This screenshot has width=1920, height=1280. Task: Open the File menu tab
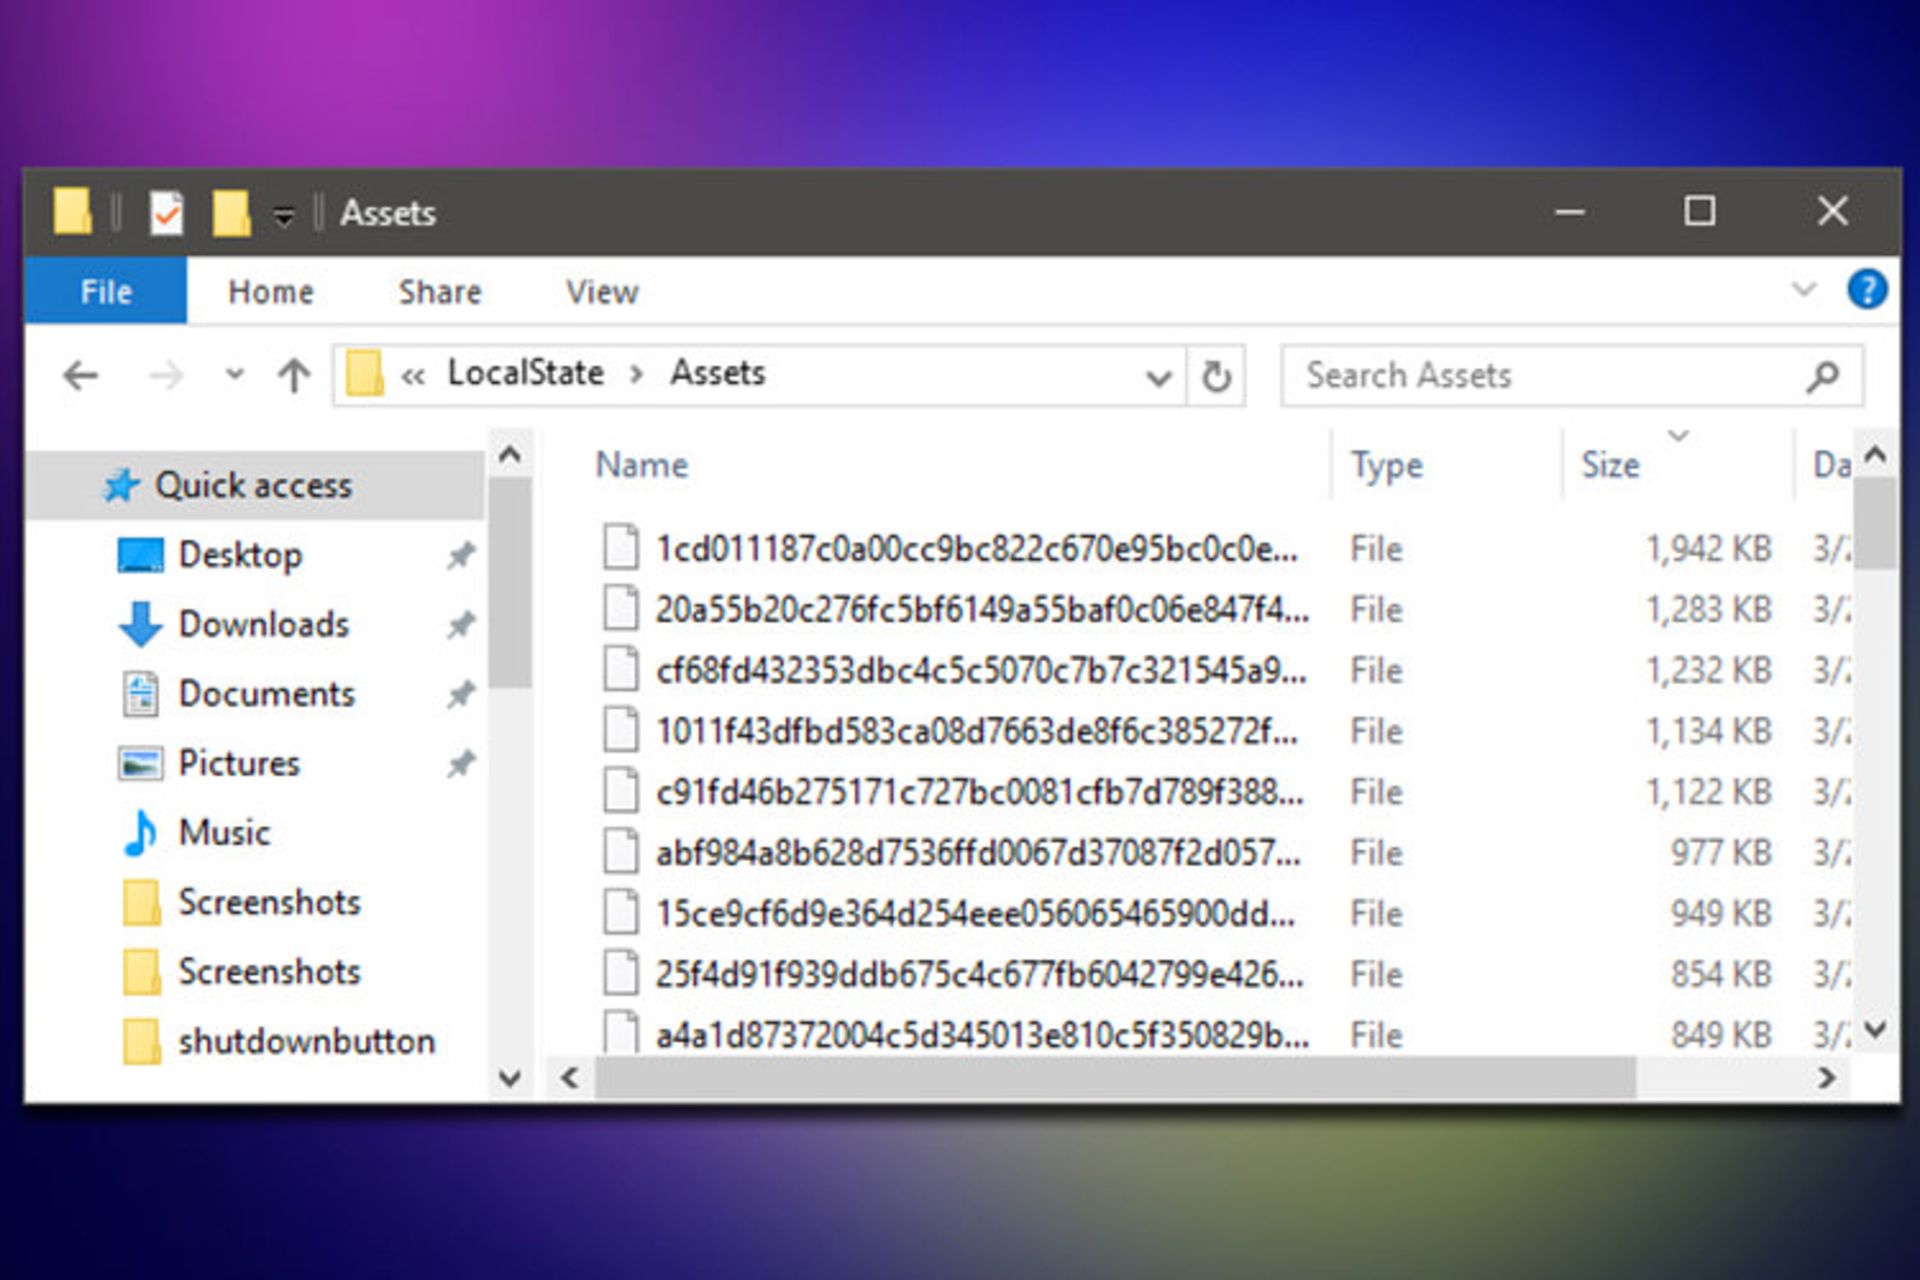point(106,291)
